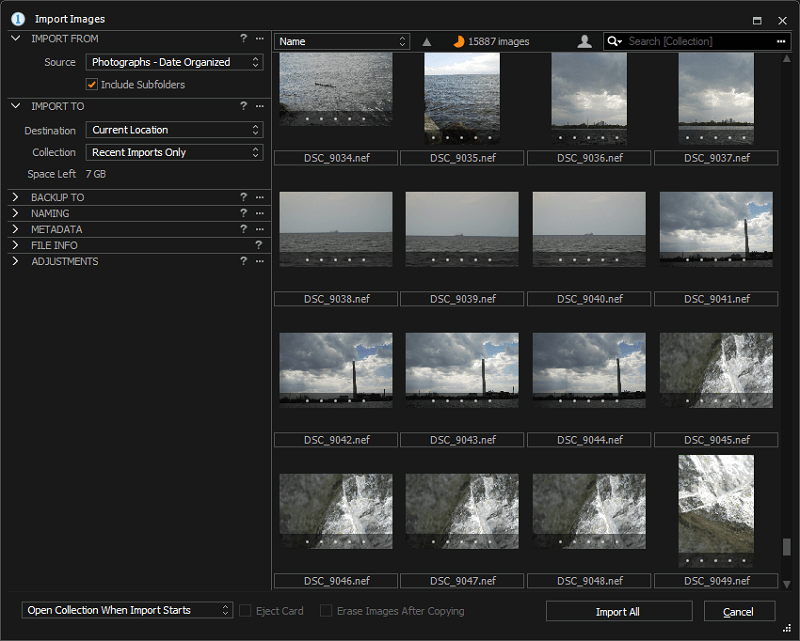Click the sort direction triangle arrow
Image resolution: width=800 pixels, height=641 pixels.
pyautogui.click(x=427, y=42)
